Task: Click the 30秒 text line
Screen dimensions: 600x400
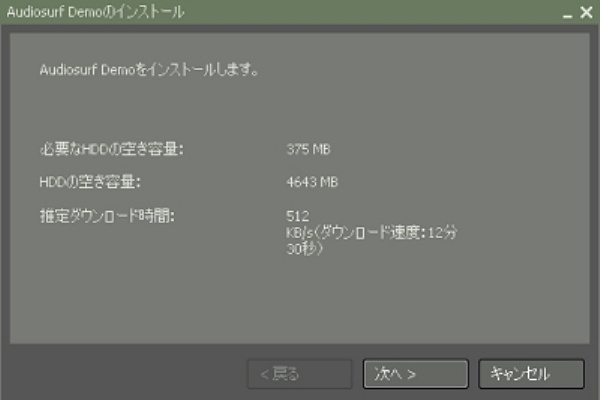Action: 305,249
